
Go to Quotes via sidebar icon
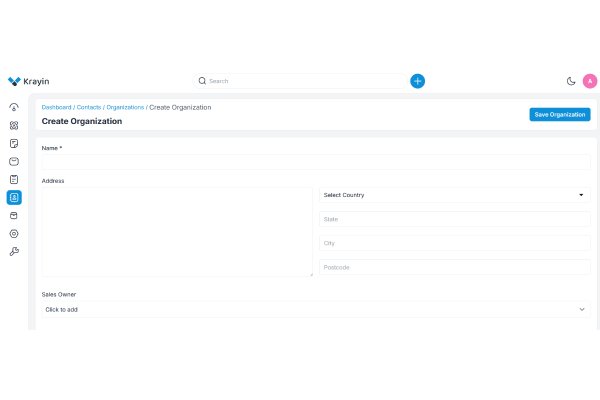14,143
